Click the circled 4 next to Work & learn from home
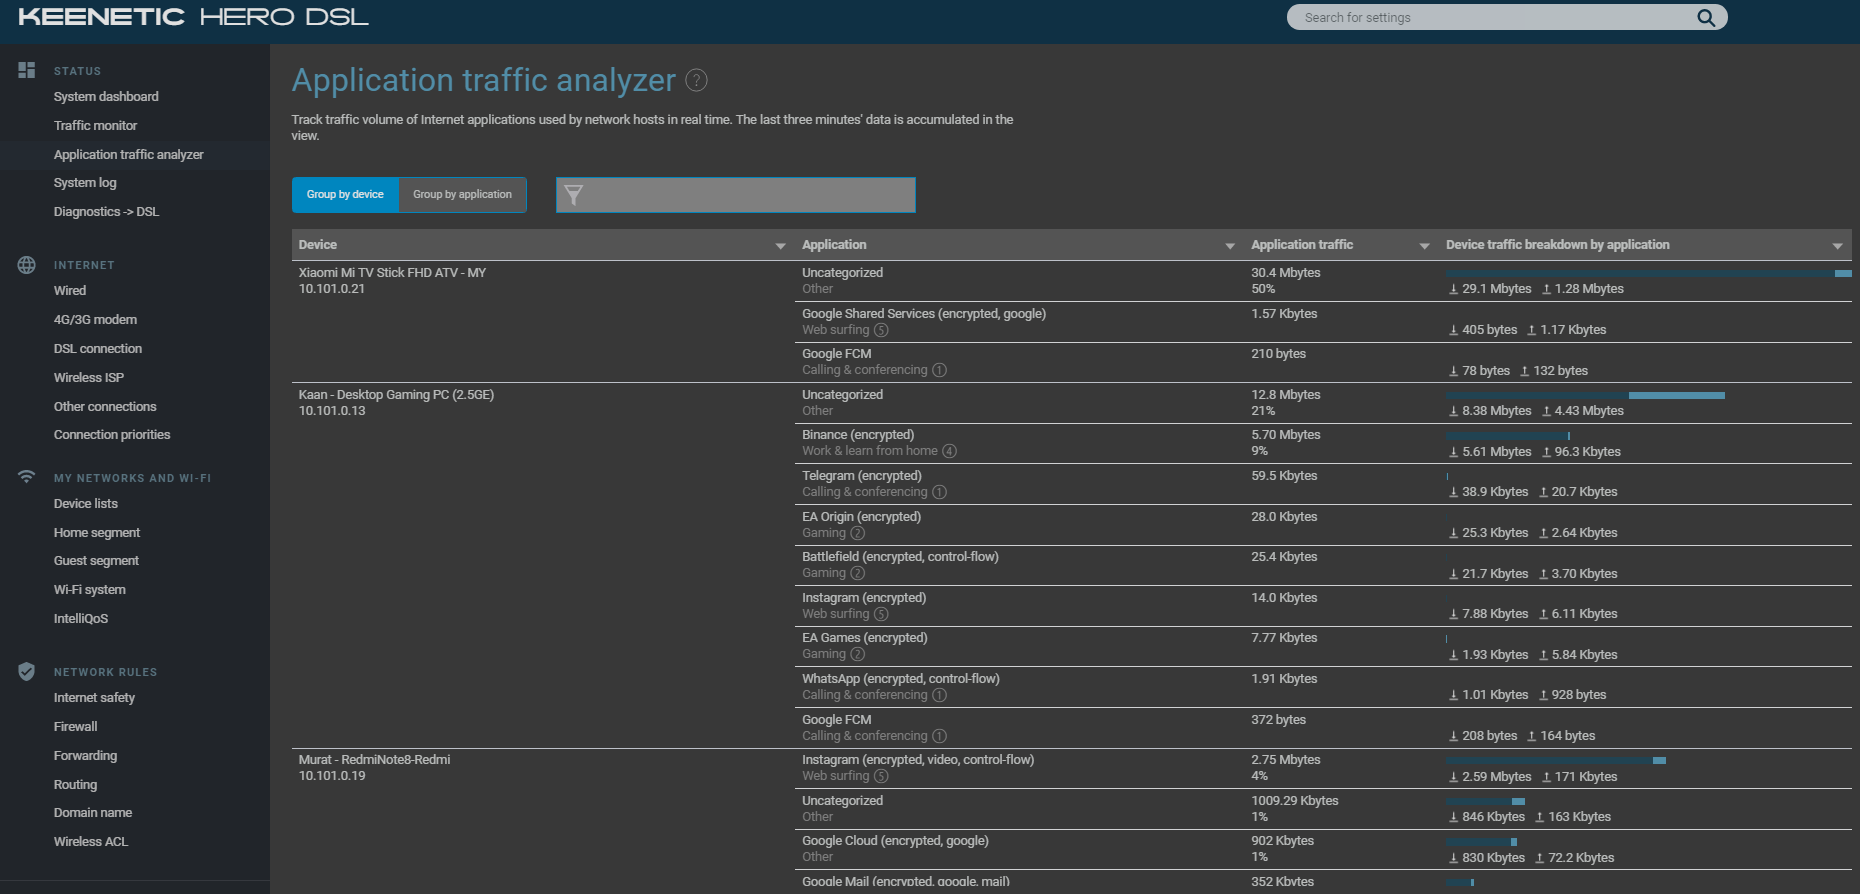1860x894 pixels. coord(950,451)
